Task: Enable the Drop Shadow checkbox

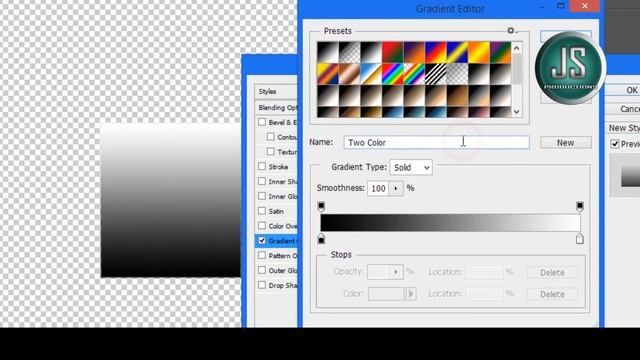Action: point(262,285)
